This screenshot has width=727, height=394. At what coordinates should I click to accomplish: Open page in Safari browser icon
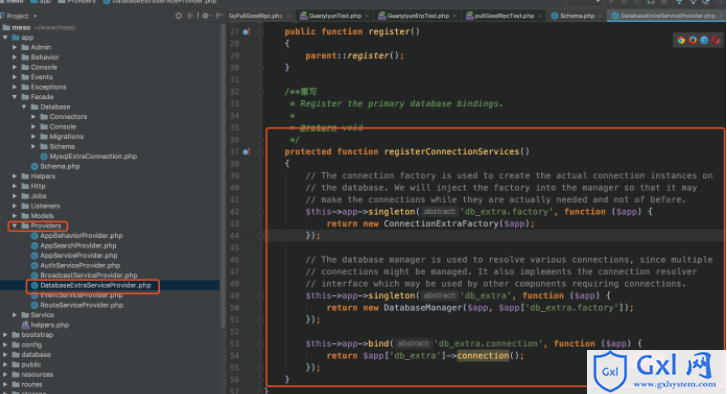(x=704, y=40)
